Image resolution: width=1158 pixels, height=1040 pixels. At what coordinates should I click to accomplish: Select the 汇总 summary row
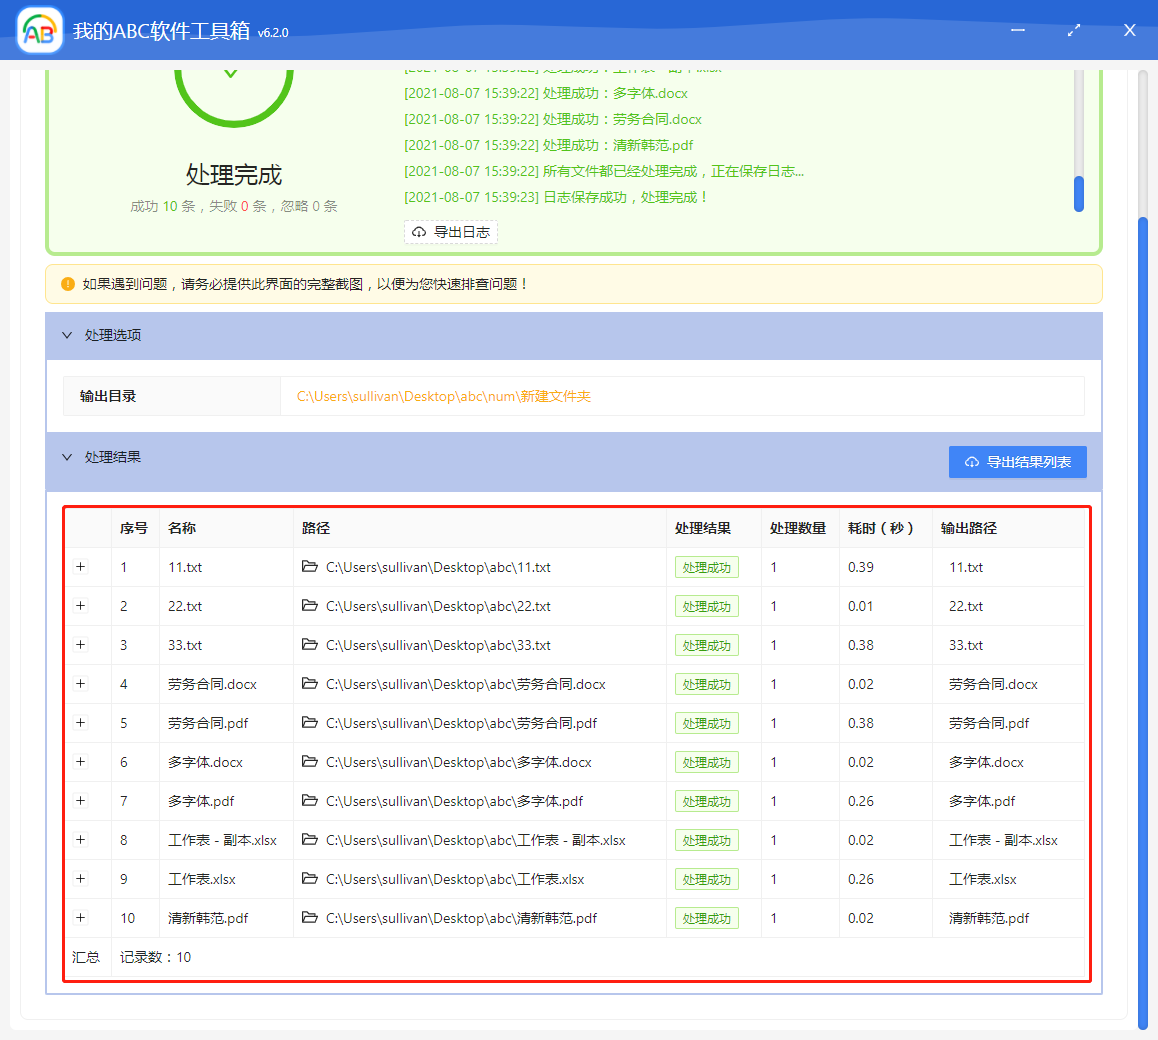coord(86,957)
